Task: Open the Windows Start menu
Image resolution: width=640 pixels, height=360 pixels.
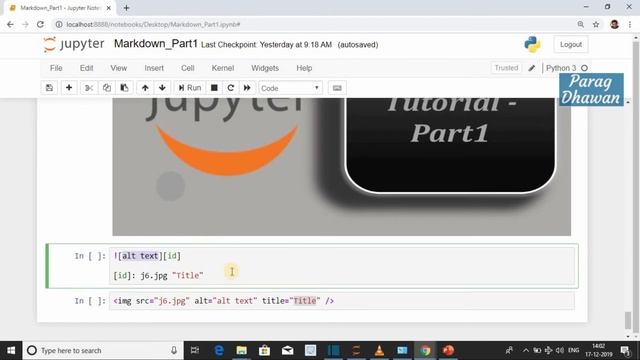Action: pyautogui.click(x=11, y=350)
